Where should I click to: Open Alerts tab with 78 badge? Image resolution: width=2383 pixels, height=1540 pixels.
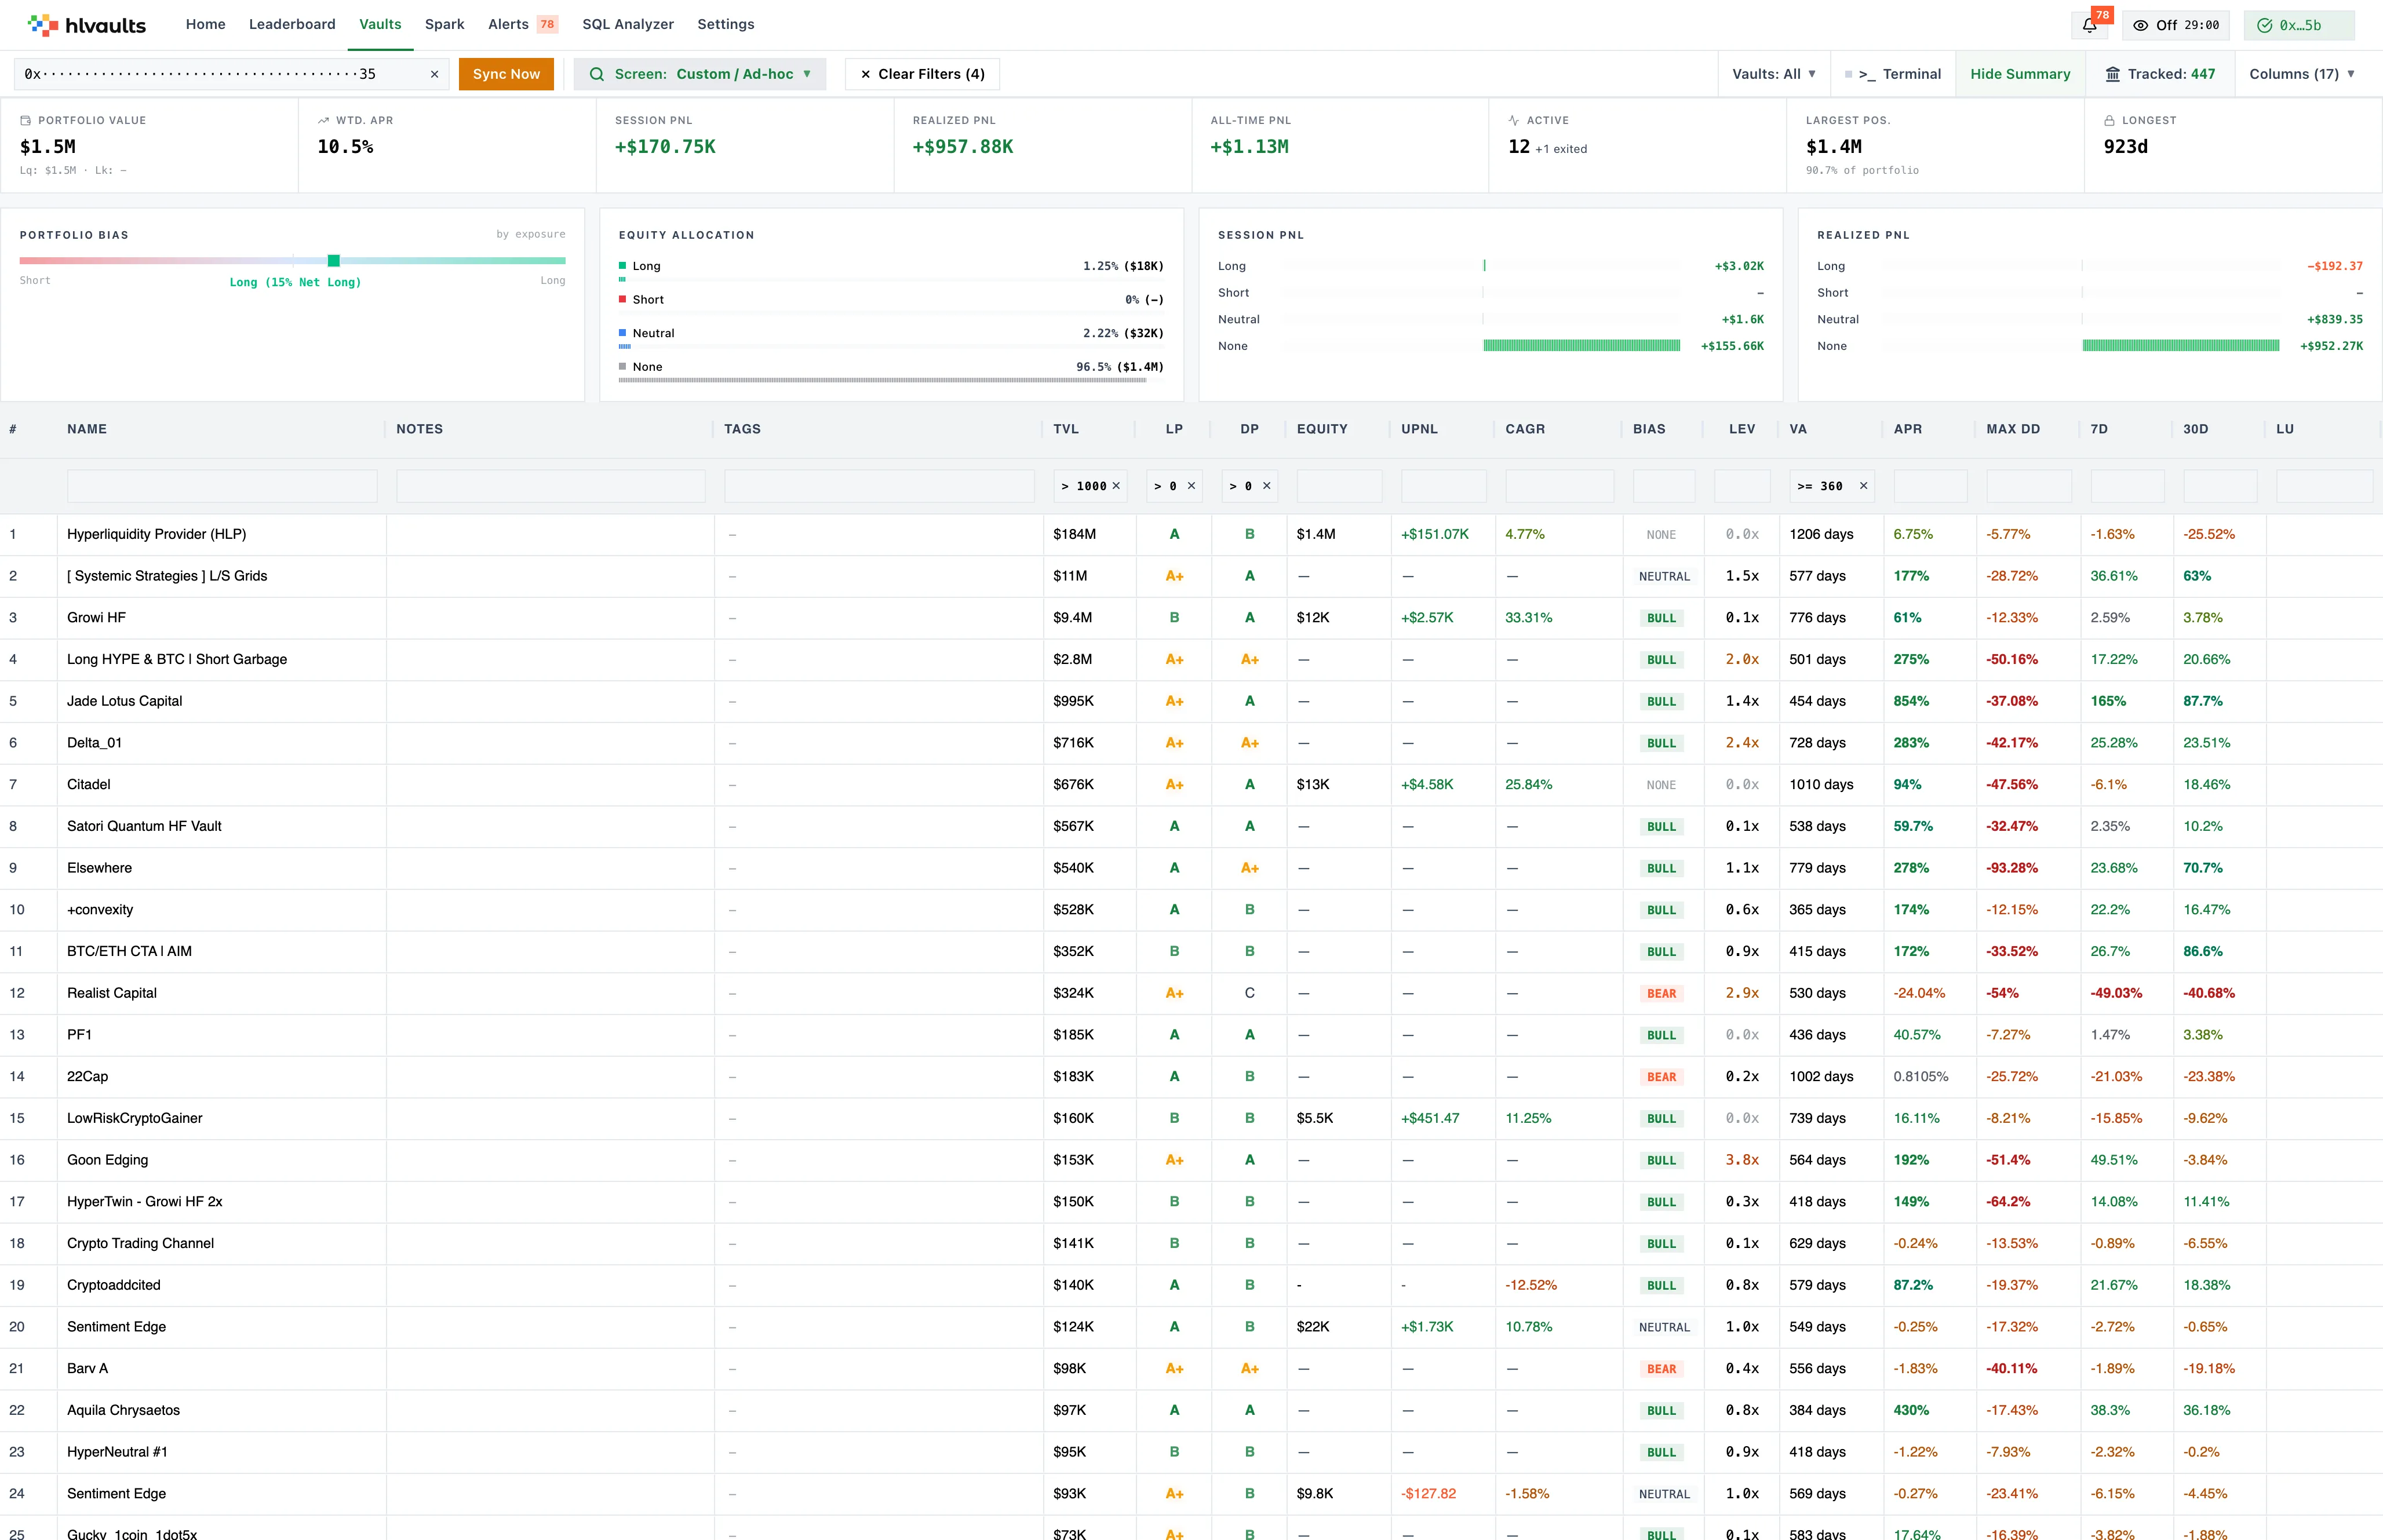point(522,24)
